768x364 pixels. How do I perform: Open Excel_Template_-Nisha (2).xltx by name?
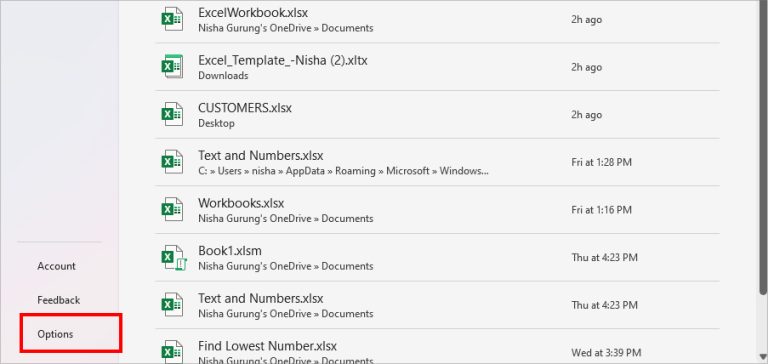(283, 60)
